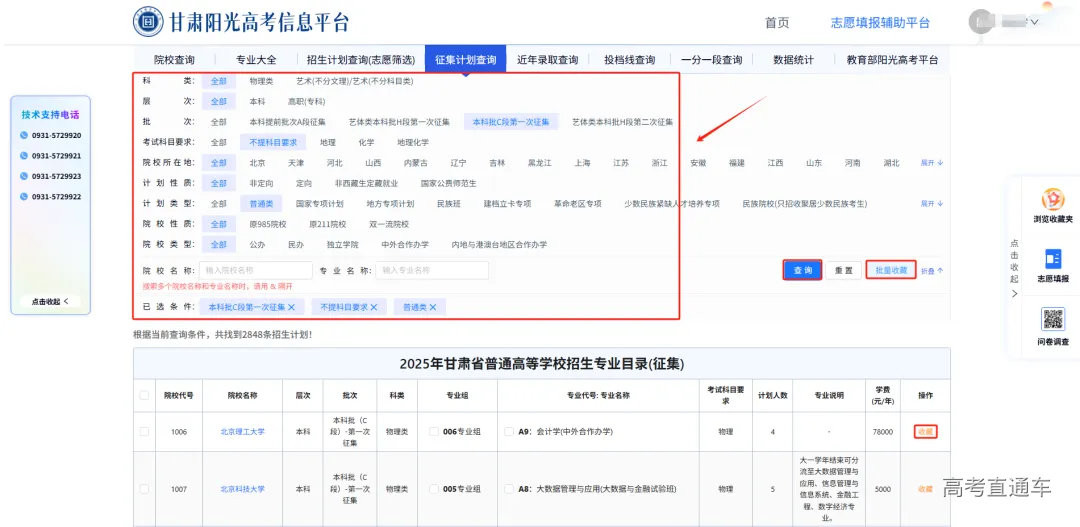
Task: Open the 志愿填报辅助平台 top link
Action: coord(880,23)
